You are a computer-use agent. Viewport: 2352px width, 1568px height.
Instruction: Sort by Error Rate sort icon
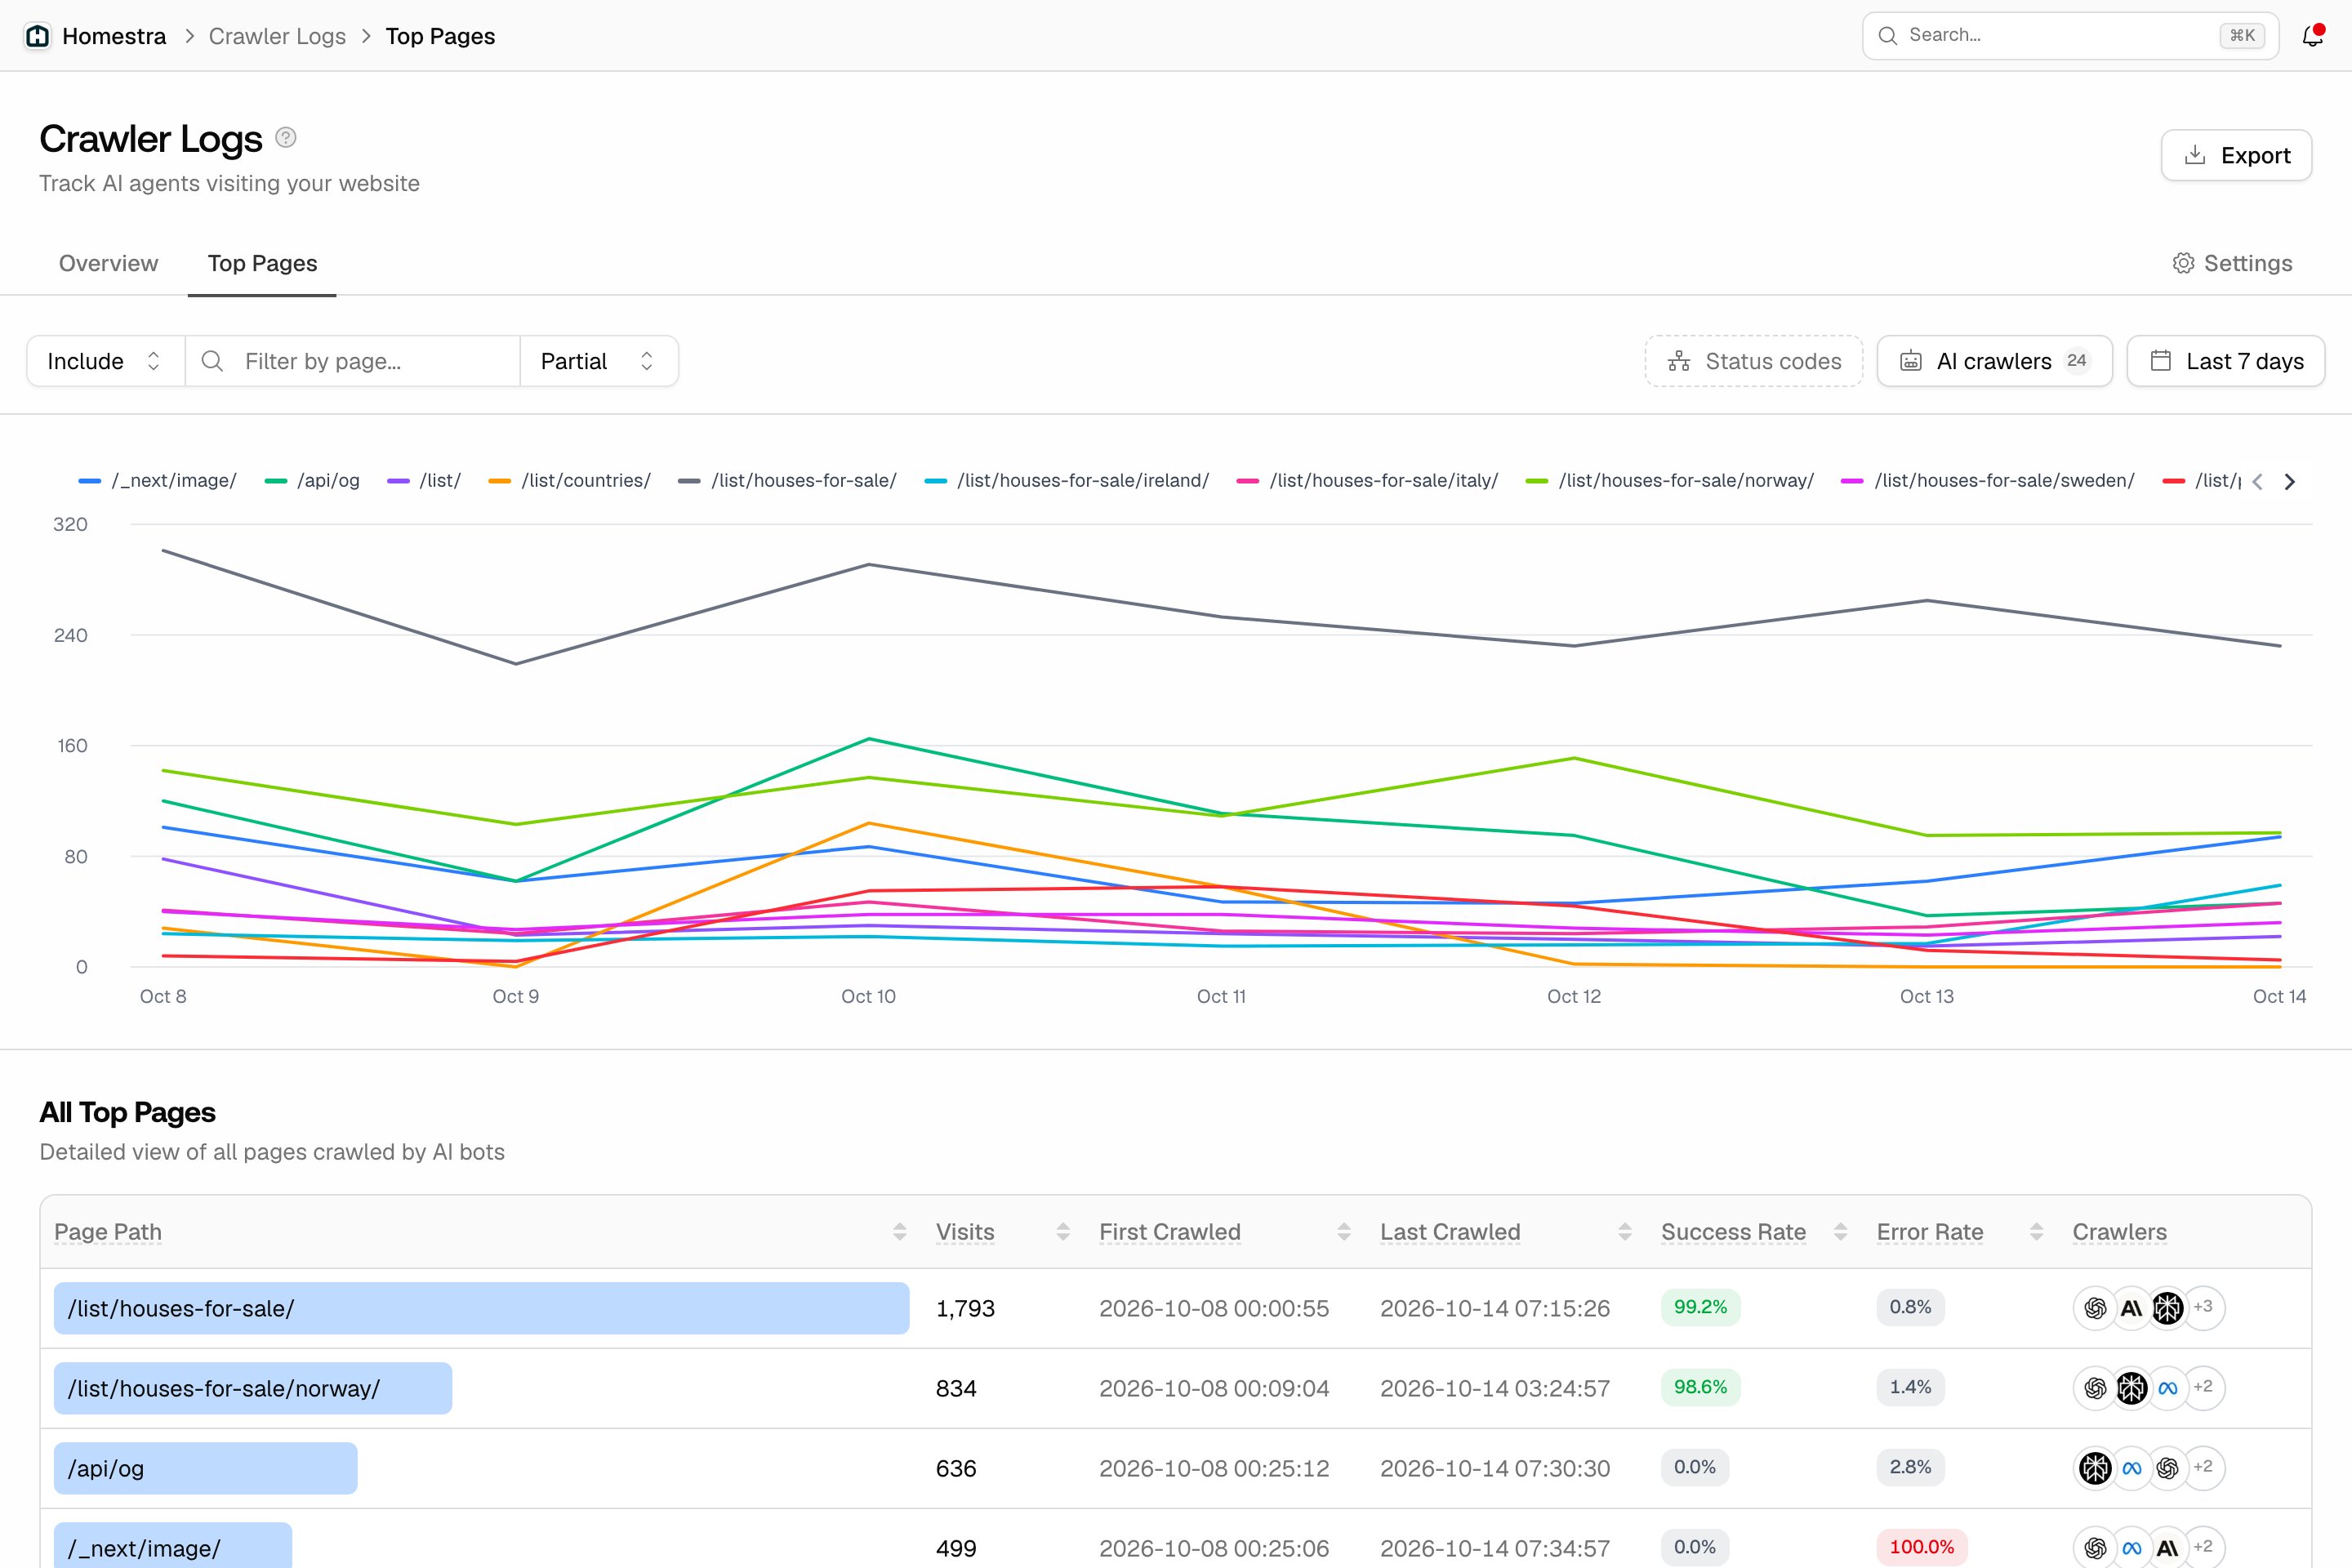(x=2037, y=1232)
